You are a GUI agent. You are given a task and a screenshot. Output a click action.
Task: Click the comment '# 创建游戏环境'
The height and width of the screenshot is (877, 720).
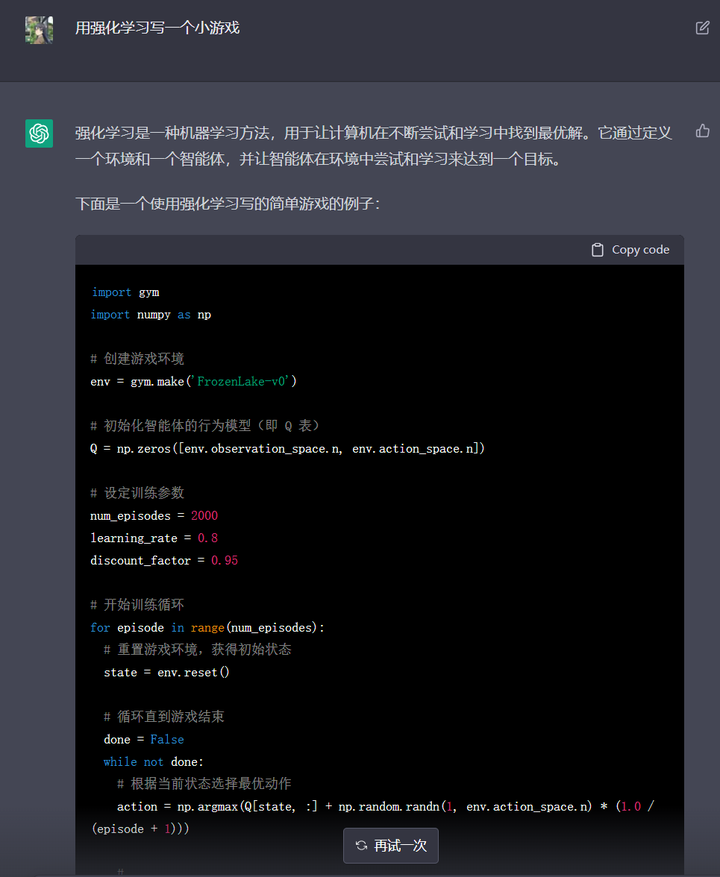137,358
